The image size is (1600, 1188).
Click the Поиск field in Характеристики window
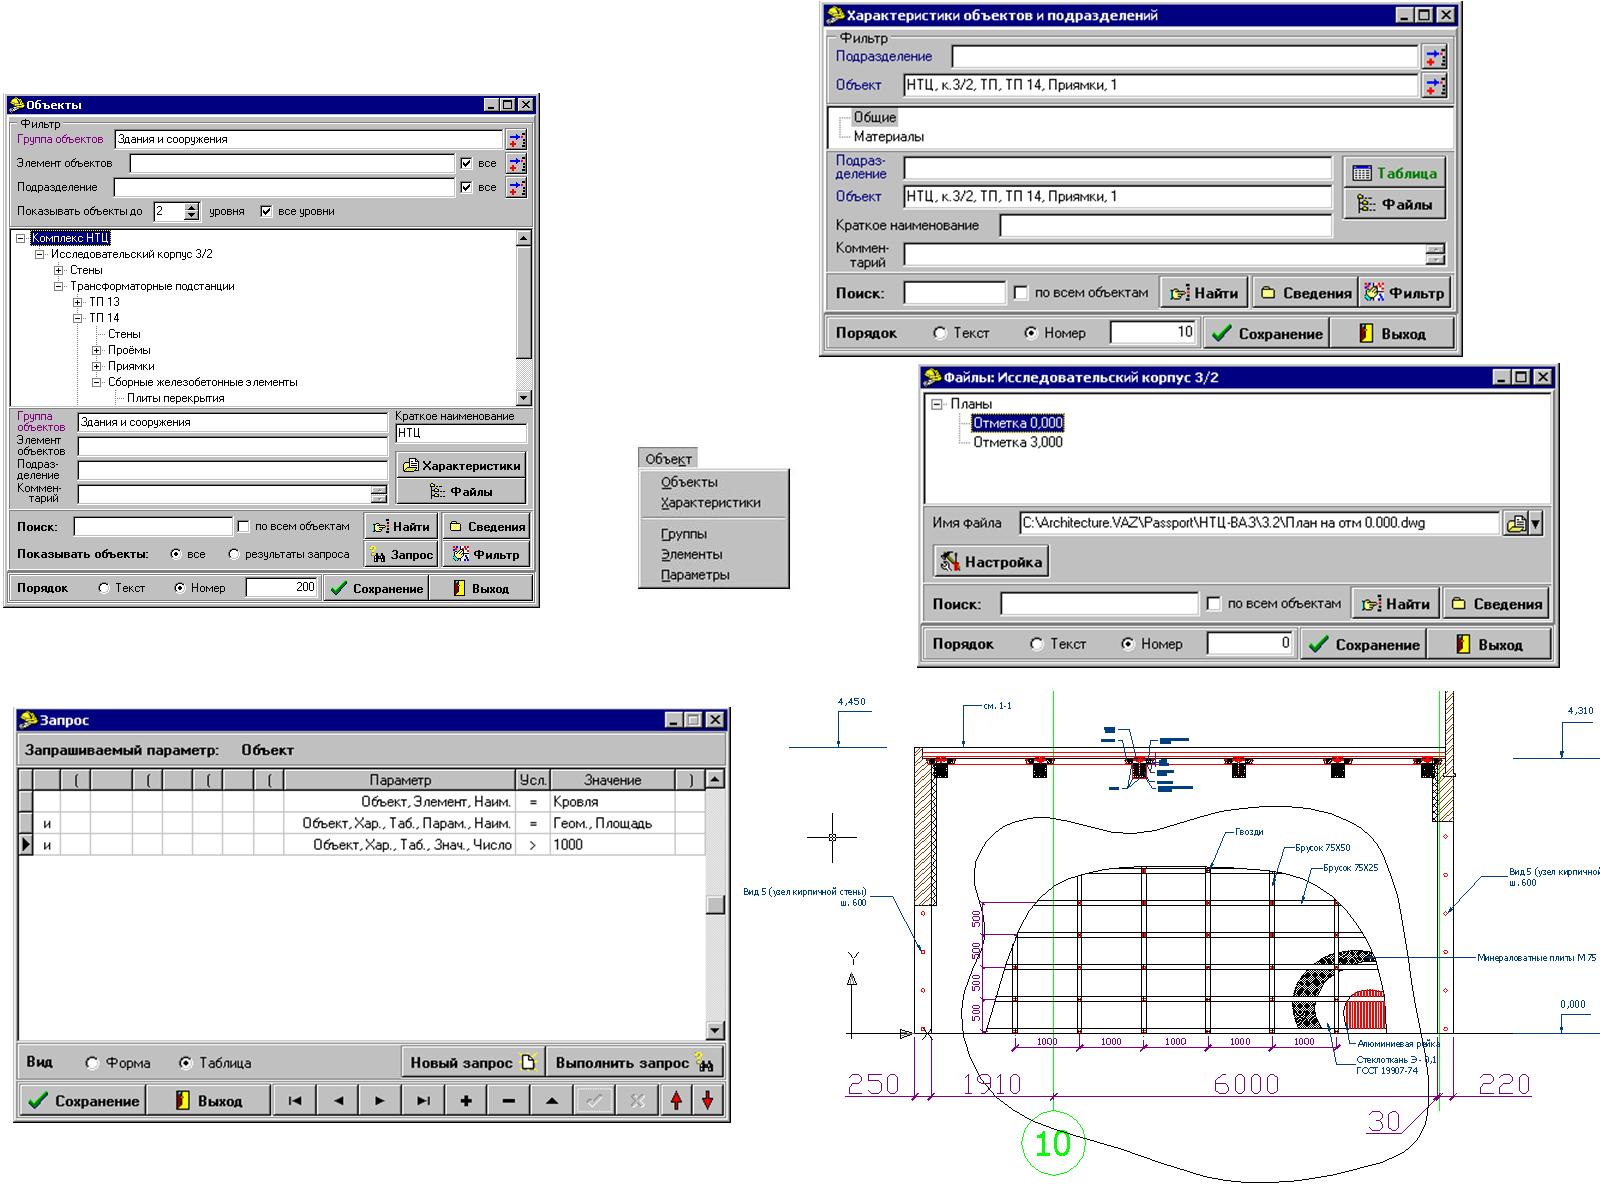click(954, 293)
